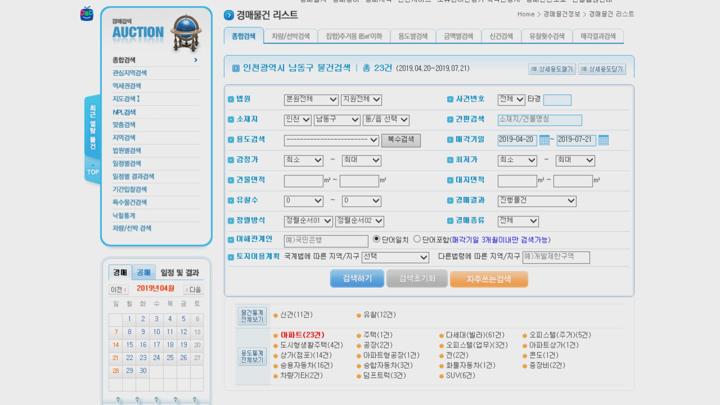Select the 공매 calendar tab
The width and height of the screenshot is (720, 405).
pos(144,272)
